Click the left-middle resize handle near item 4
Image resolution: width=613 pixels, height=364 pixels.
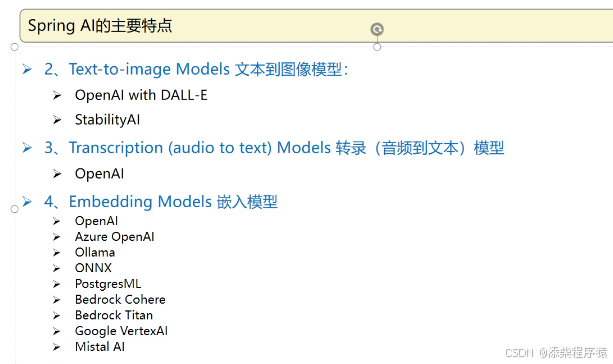pos(14,209)
